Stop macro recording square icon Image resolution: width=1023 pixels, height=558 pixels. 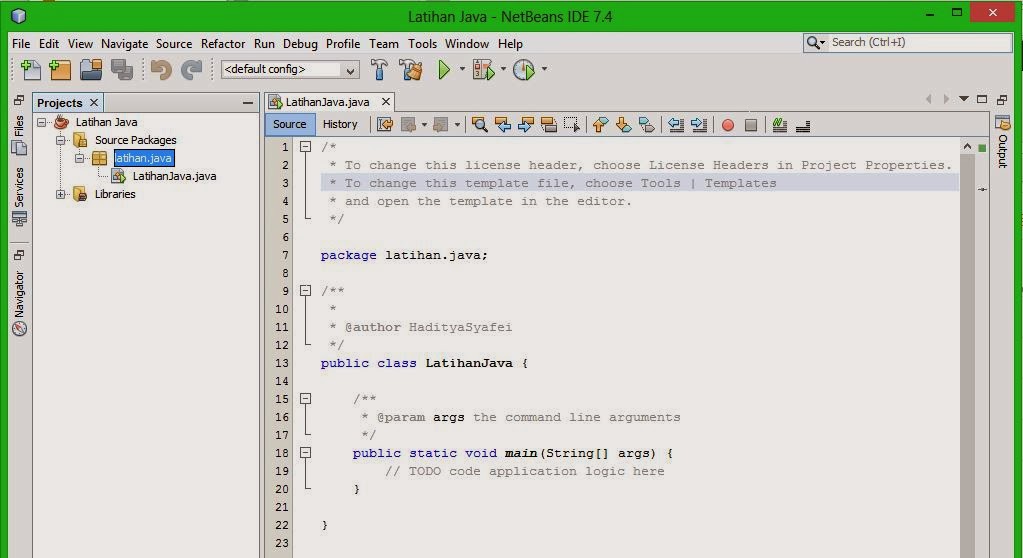(x=751, y=125)
